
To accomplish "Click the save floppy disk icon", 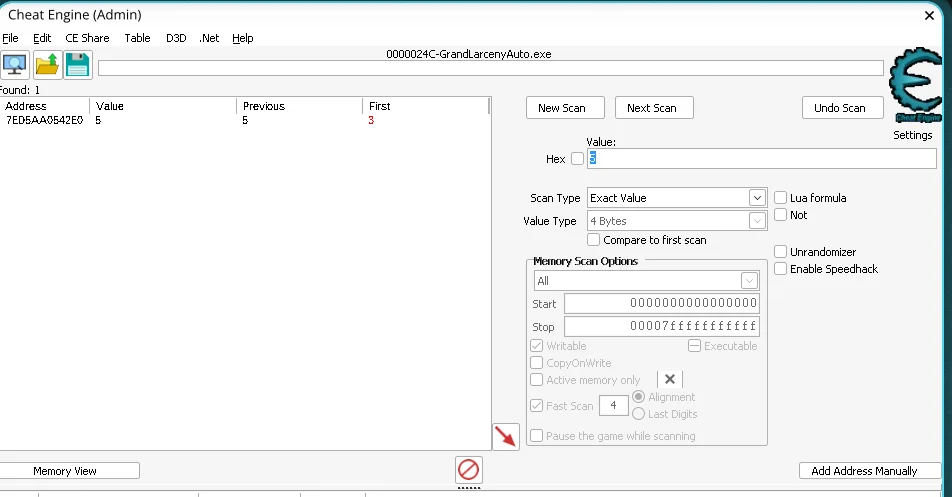I will click(x=77, y=65).
